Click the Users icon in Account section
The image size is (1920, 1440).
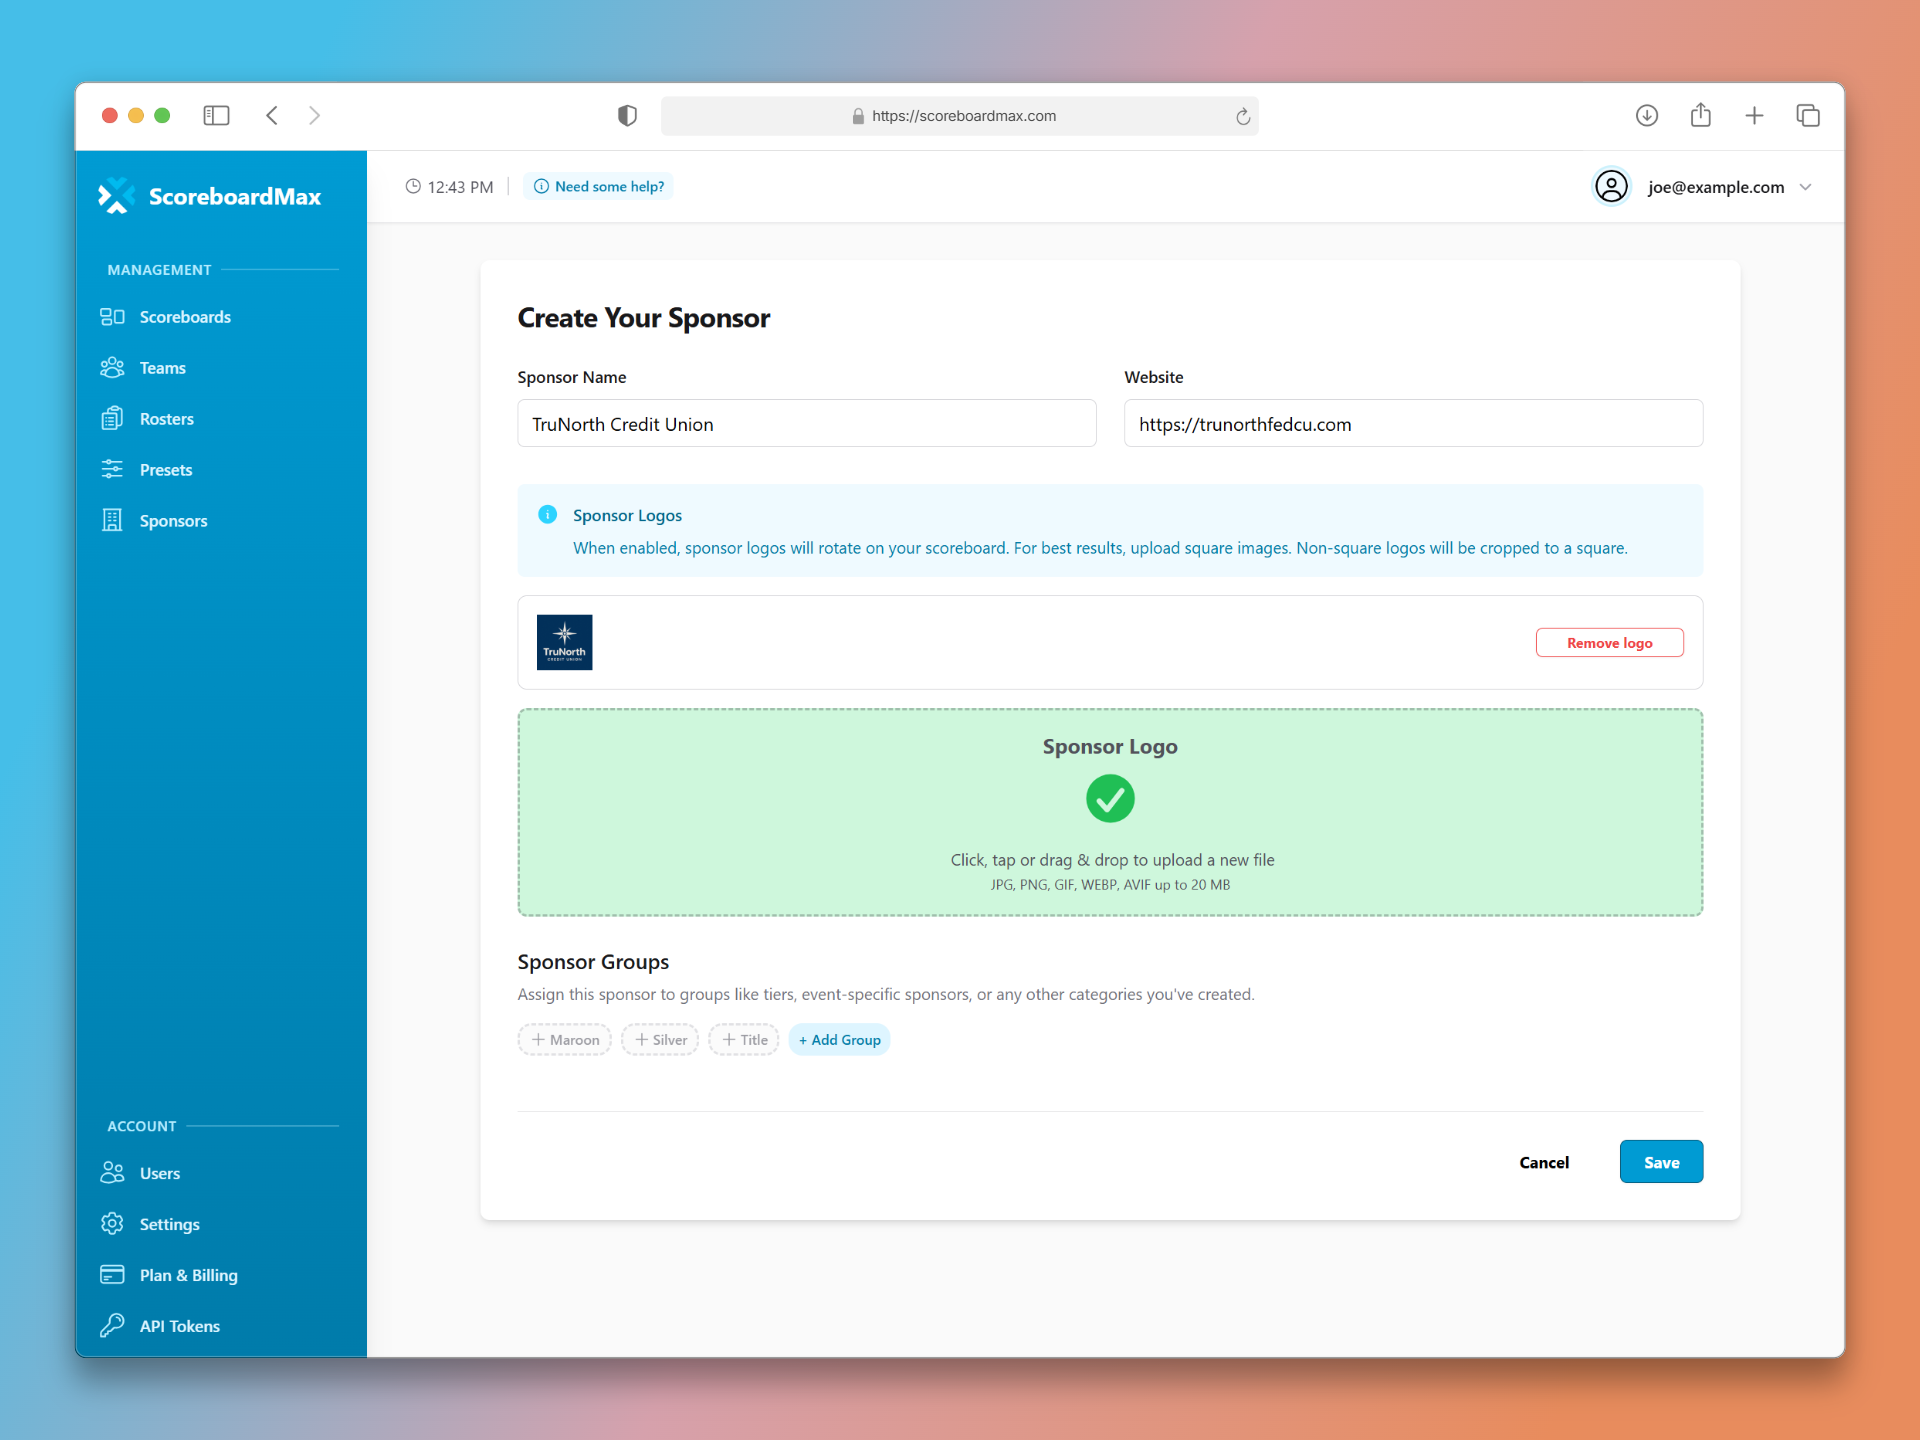112,1173
